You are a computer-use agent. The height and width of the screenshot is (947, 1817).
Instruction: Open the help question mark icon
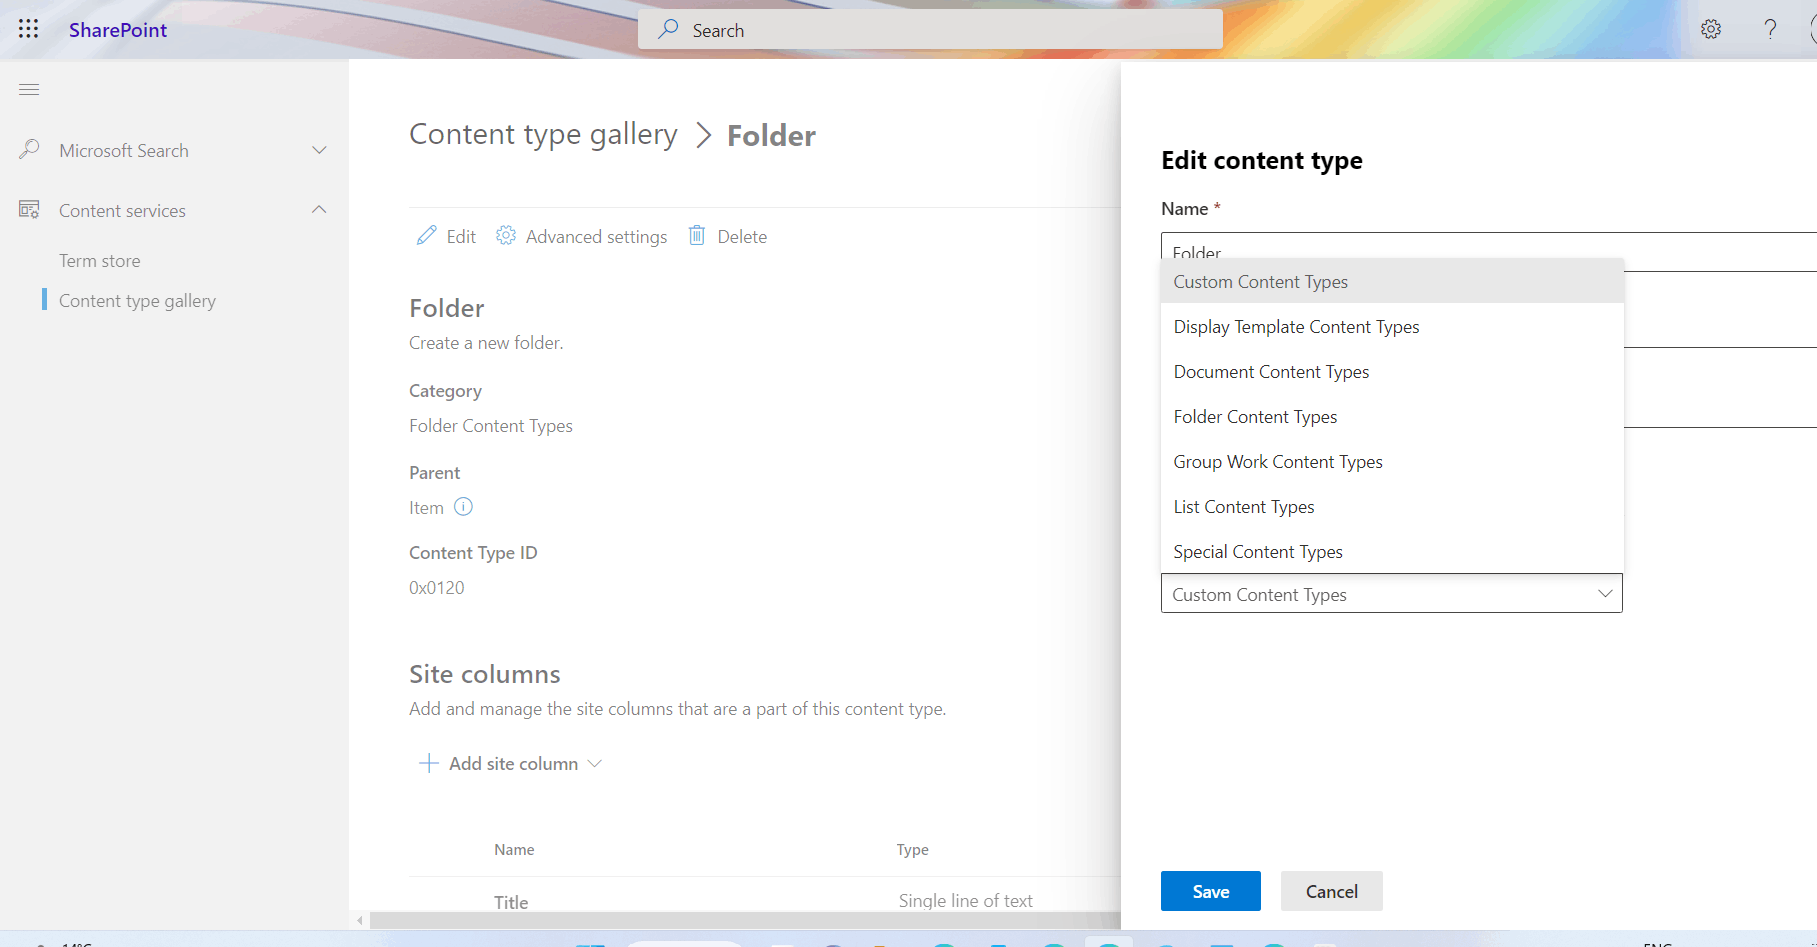(1770, 29)
